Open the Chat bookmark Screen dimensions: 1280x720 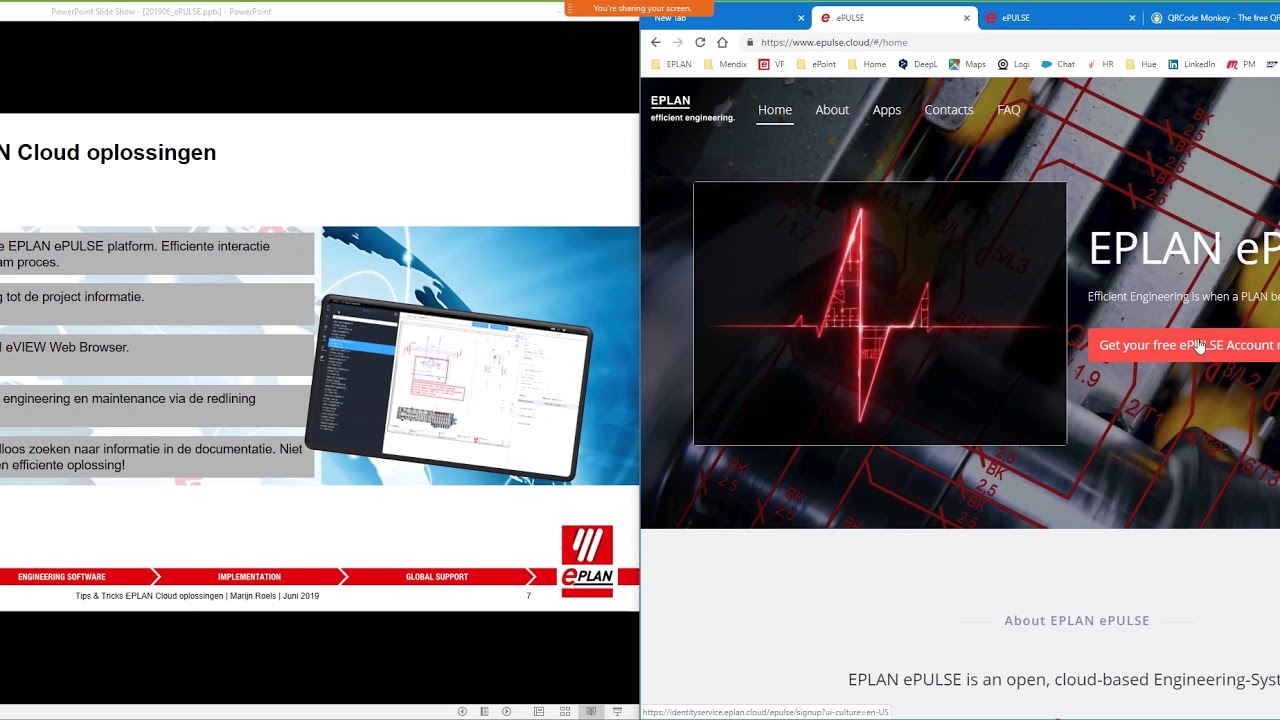point(1057,64)
